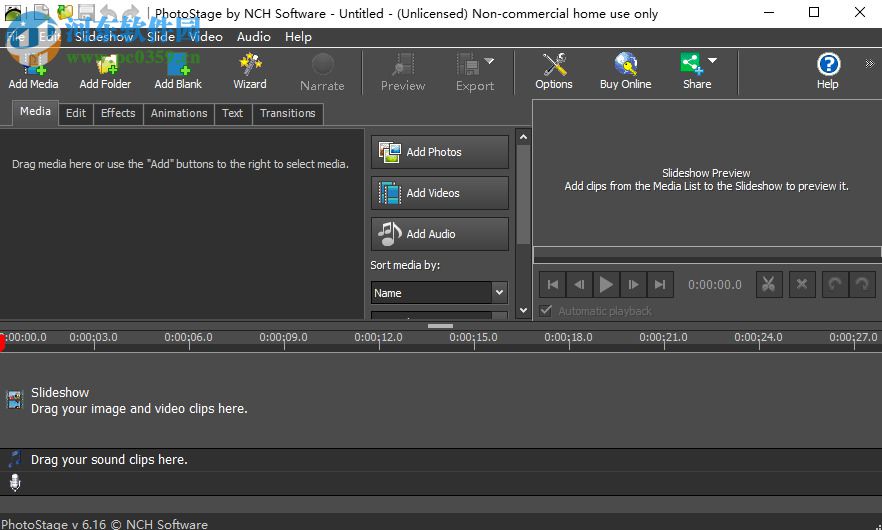Open the Audio menu
The image size is (882, 530).
click(x=254, y=37)
